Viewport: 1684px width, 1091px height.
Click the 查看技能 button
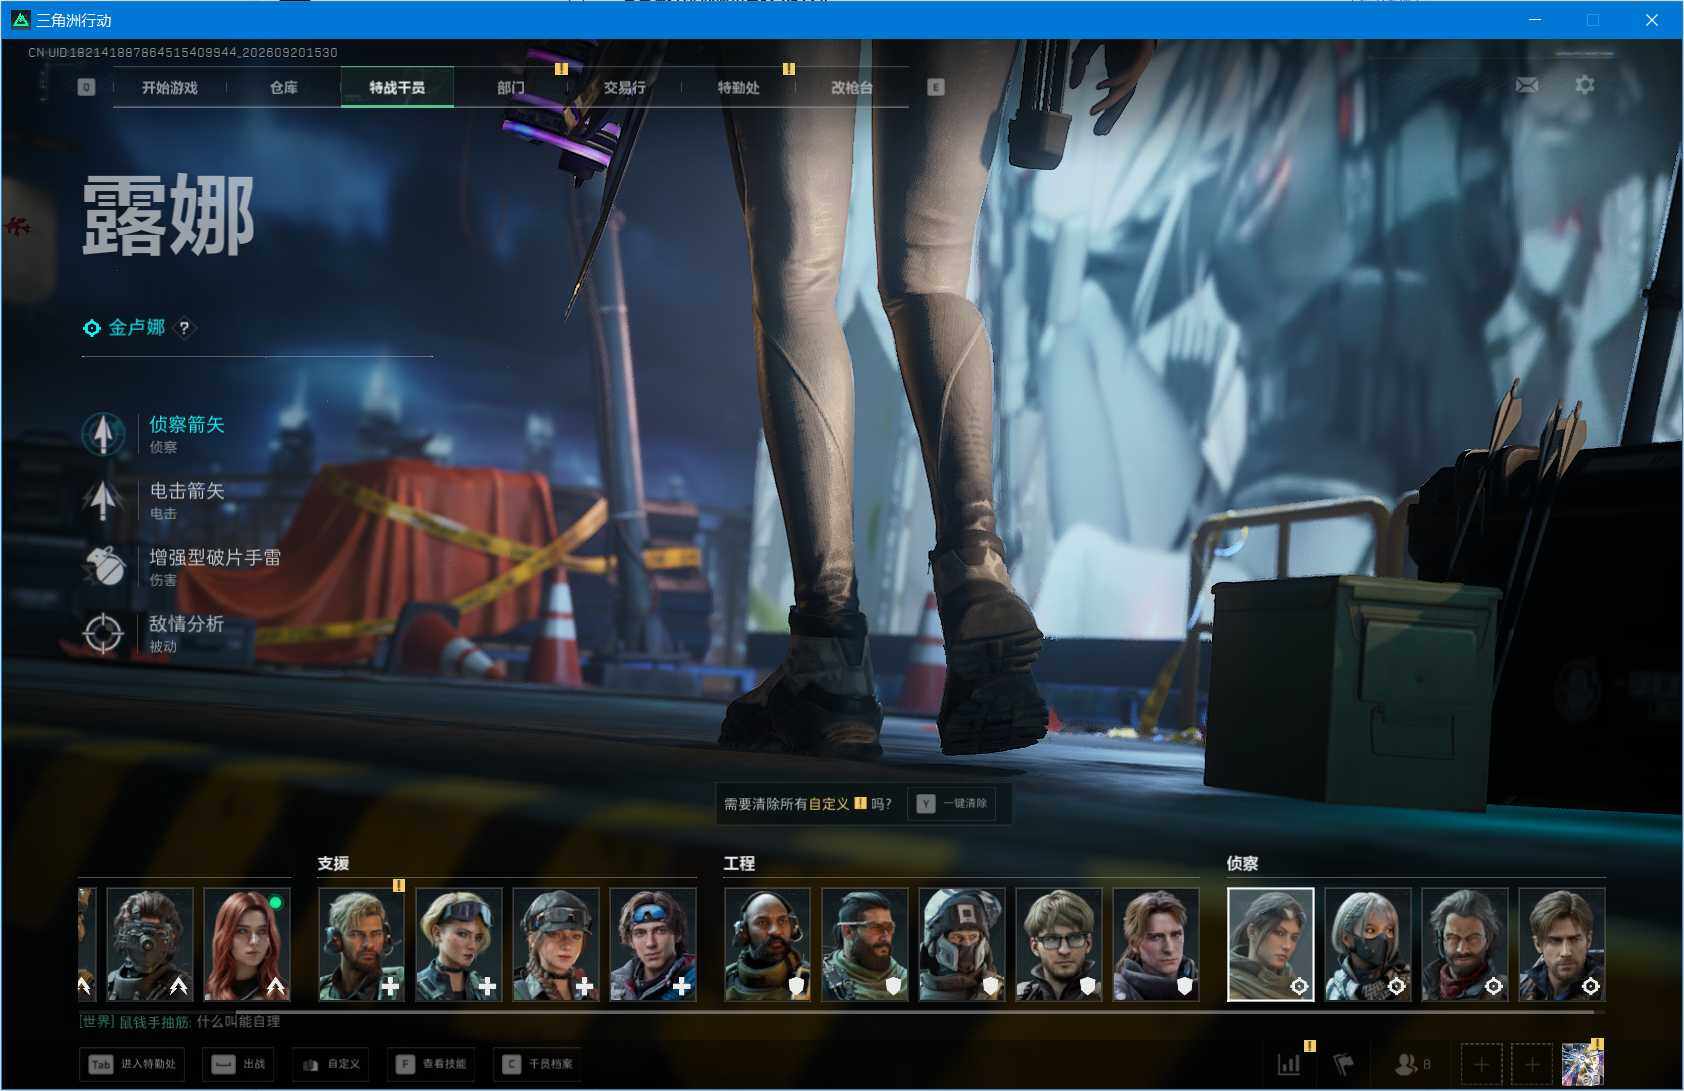pos(431,1064)
